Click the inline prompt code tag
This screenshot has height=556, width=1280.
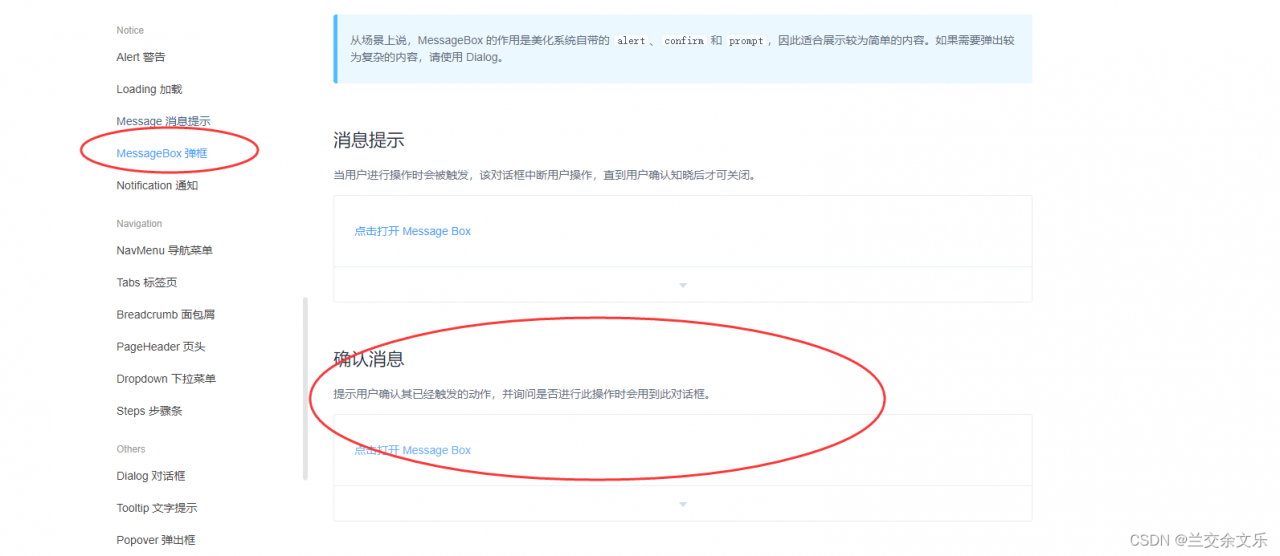746,41
